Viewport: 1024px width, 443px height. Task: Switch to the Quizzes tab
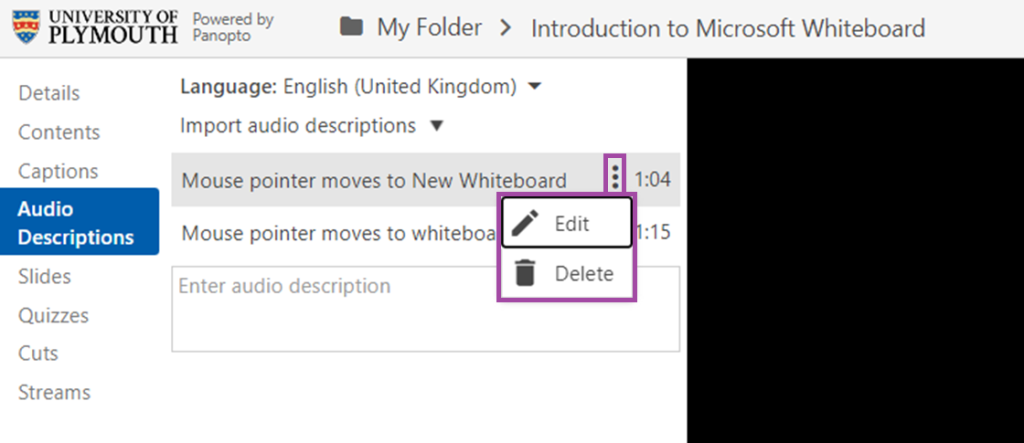(53, 316)
